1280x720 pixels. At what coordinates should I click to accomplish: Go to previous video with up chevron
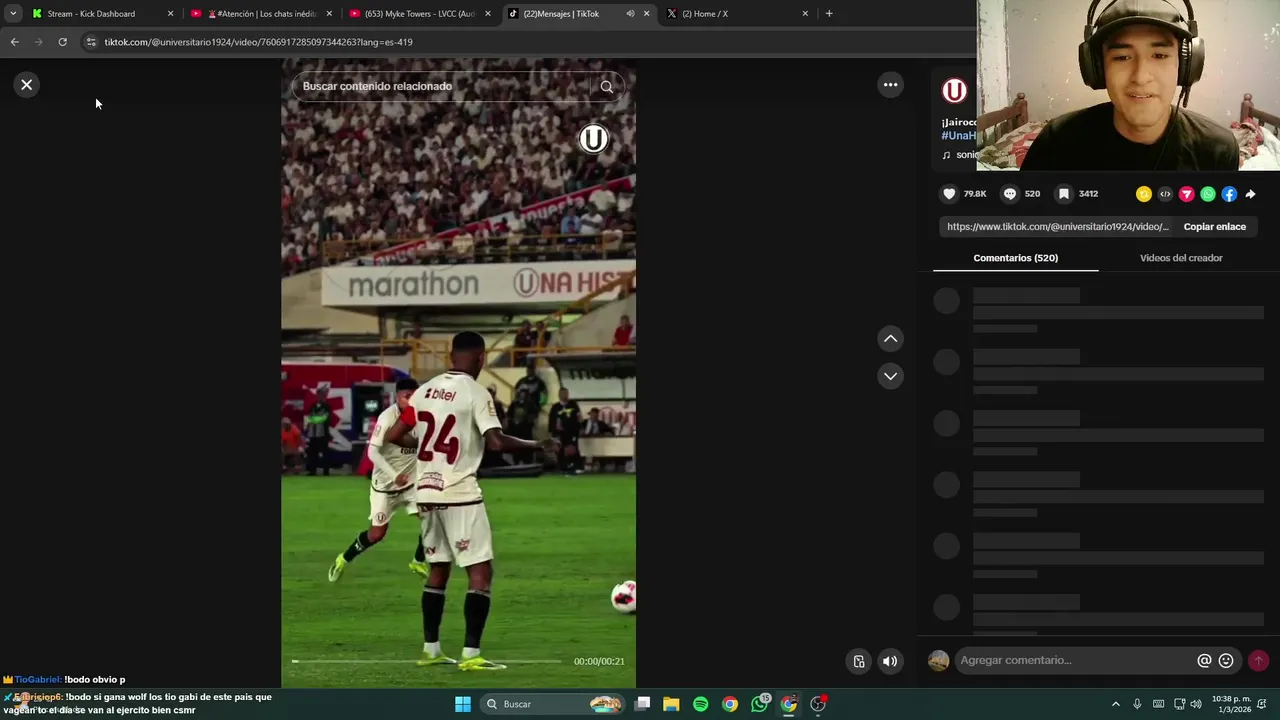(890, 339)
